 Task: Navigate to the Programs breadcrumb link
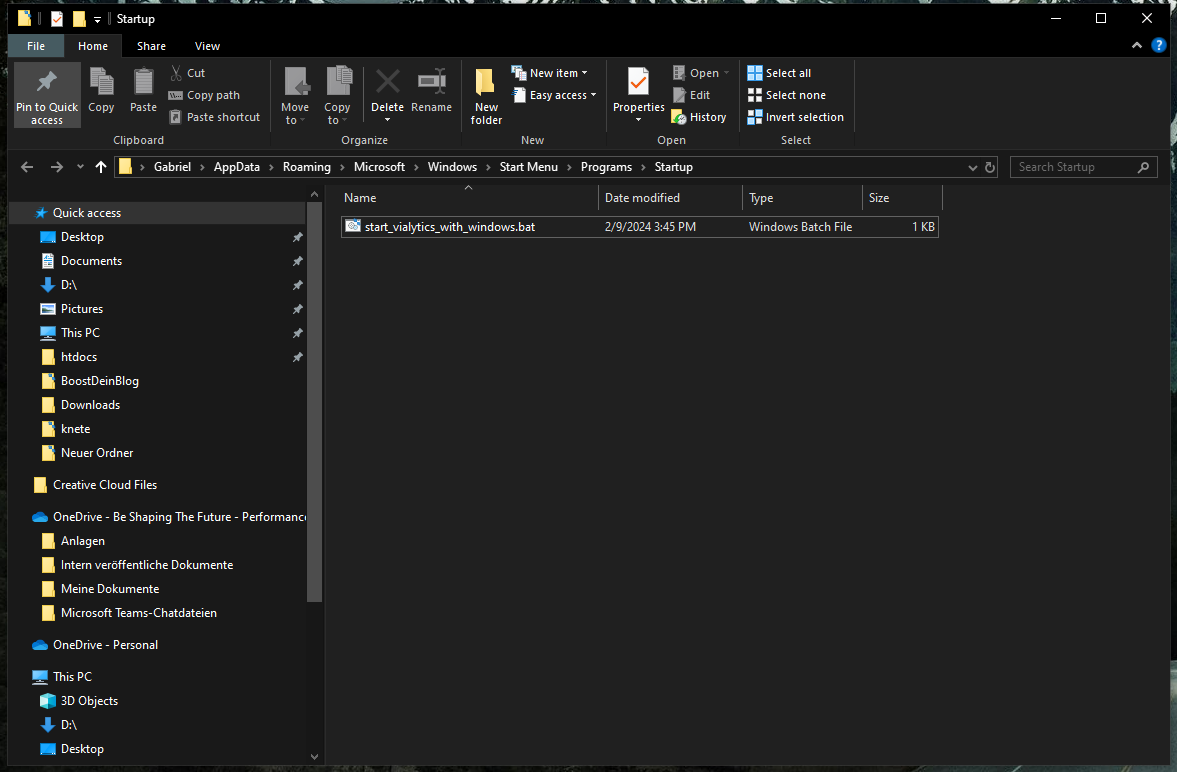point(606,166)
